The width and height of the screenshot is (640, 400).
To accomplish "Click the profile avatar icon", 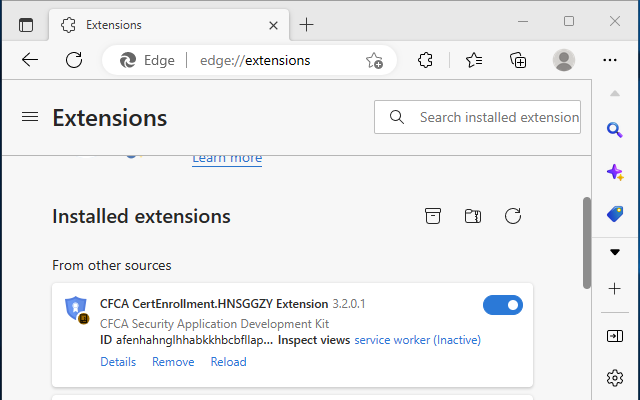I will tap(564, 60).
